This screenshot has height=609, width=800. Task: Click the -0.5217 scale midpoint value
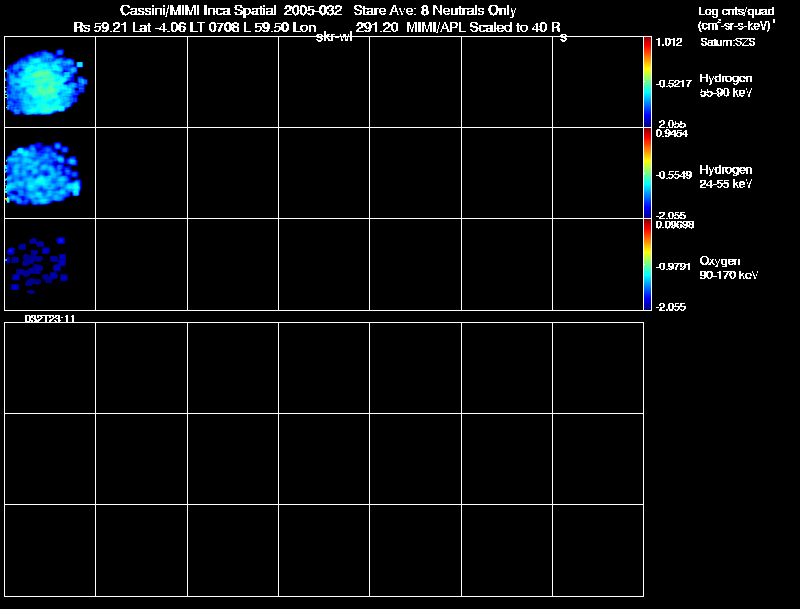point(673,83)
